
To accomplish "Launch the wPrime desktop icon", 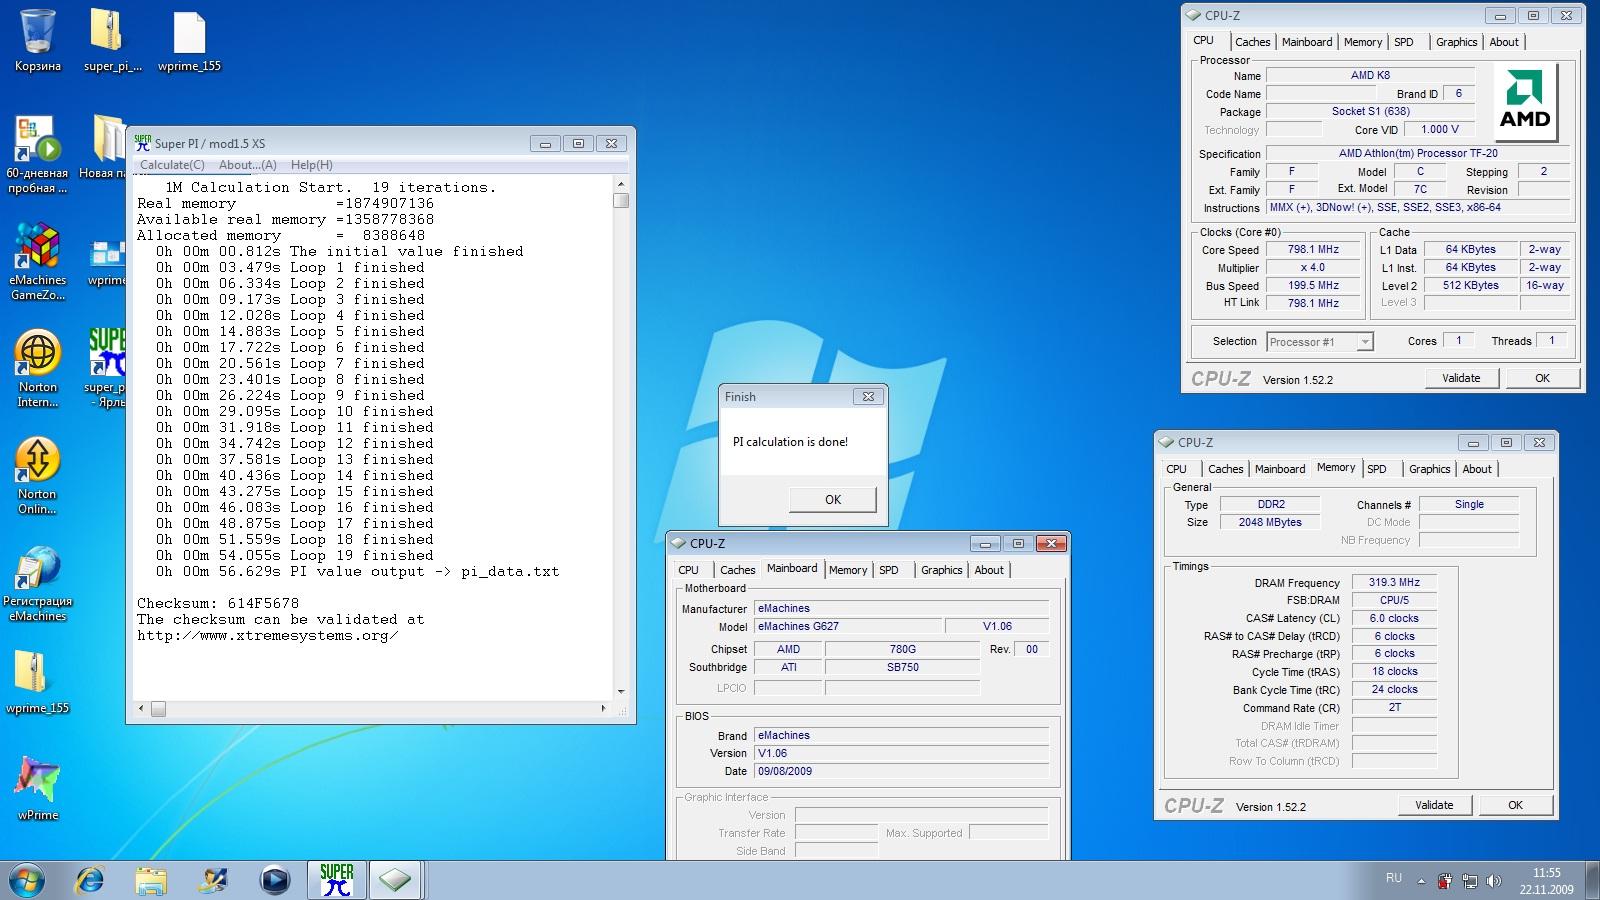I will pyautogui.click(x=38, y=788).
